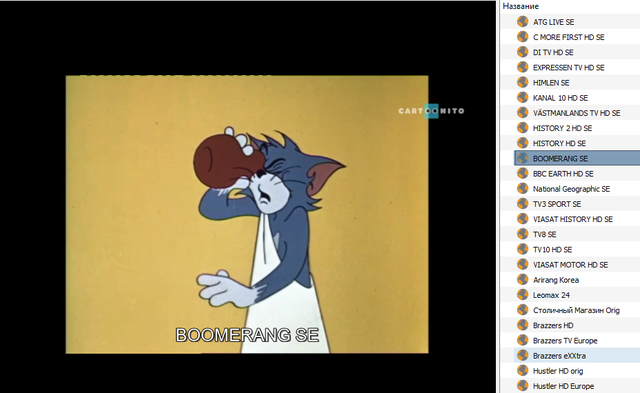The height and width of the screenshot is (393, 640).
Task: Click the Название column header
Action: (x=520, y=6)
